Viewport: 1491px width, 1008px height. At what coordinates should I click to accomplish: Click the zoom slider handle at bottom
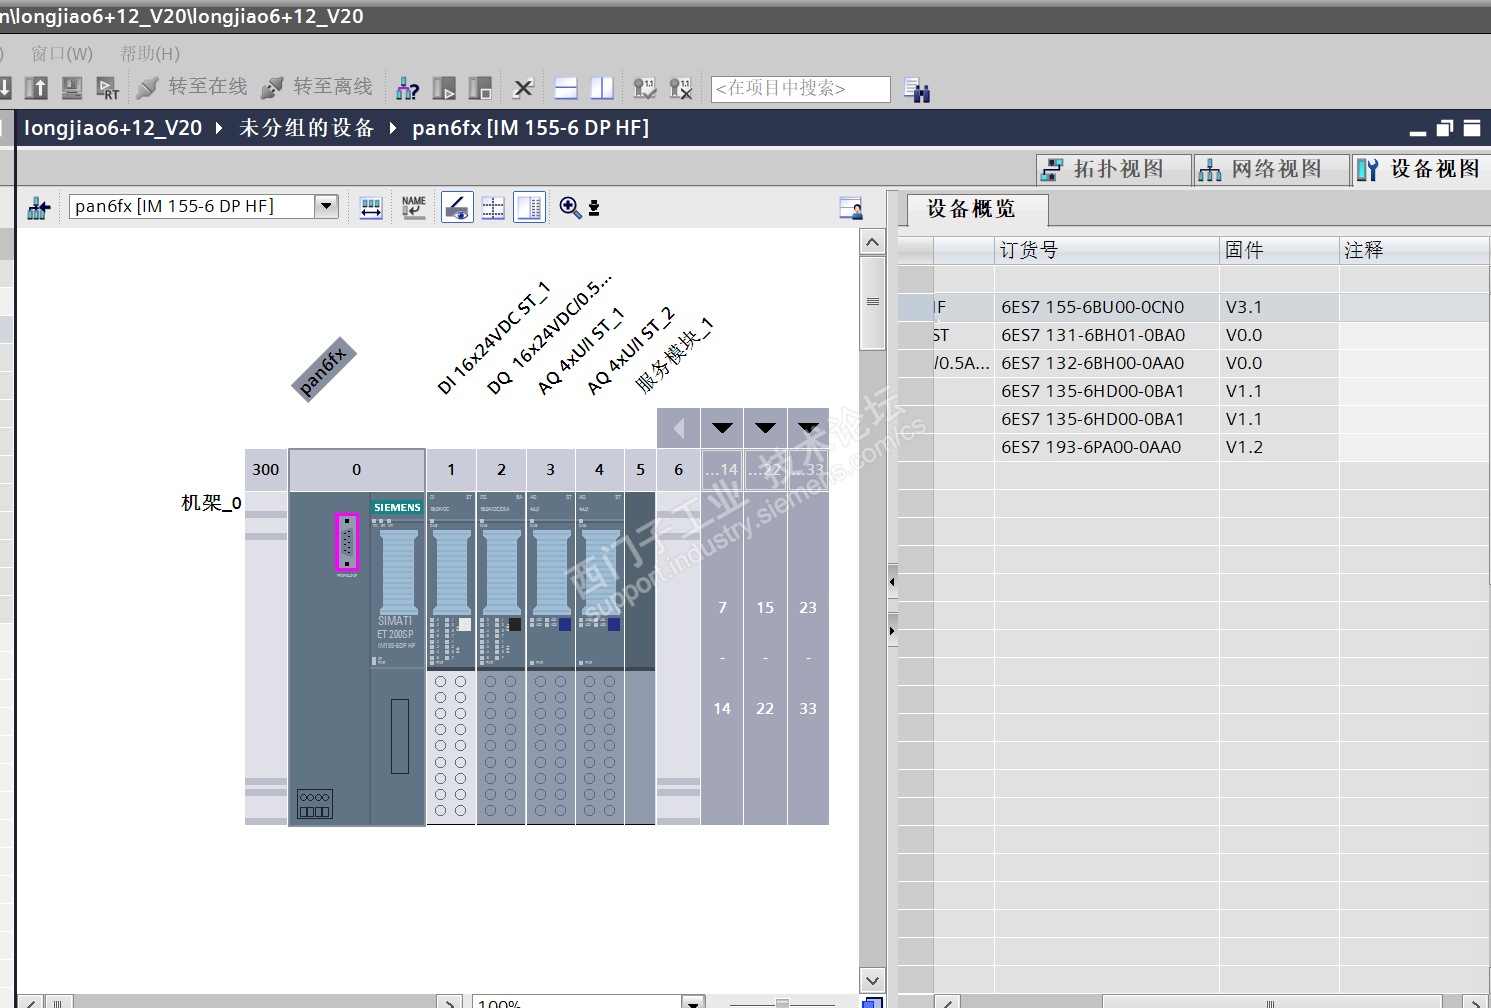point(782,1003)
